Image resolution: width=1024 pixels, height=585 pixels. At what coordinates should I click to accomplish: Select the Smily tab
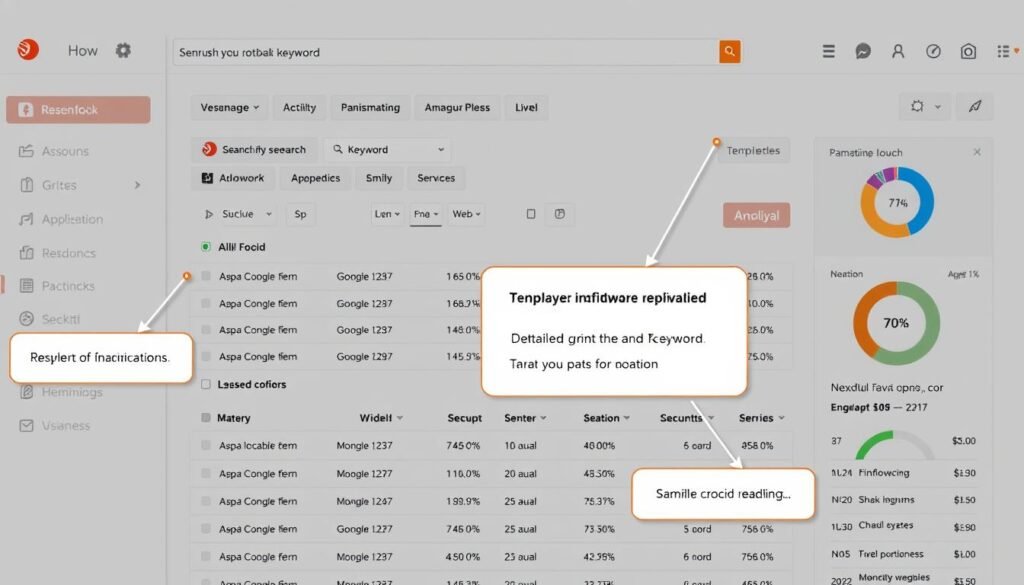379,178
